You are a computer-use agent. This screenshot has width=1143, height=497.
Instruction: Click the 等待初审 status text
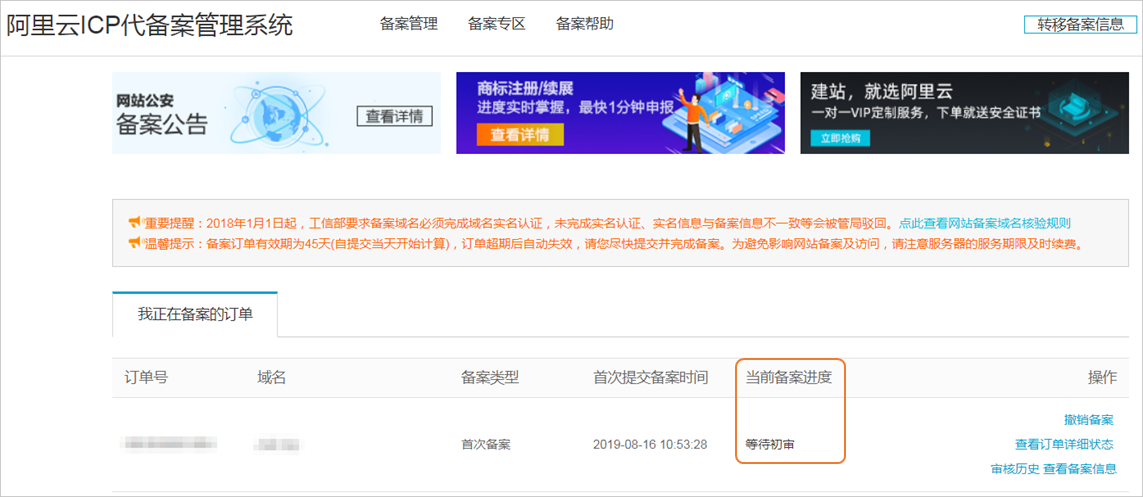pyautogui.click(x=770, y=444)
